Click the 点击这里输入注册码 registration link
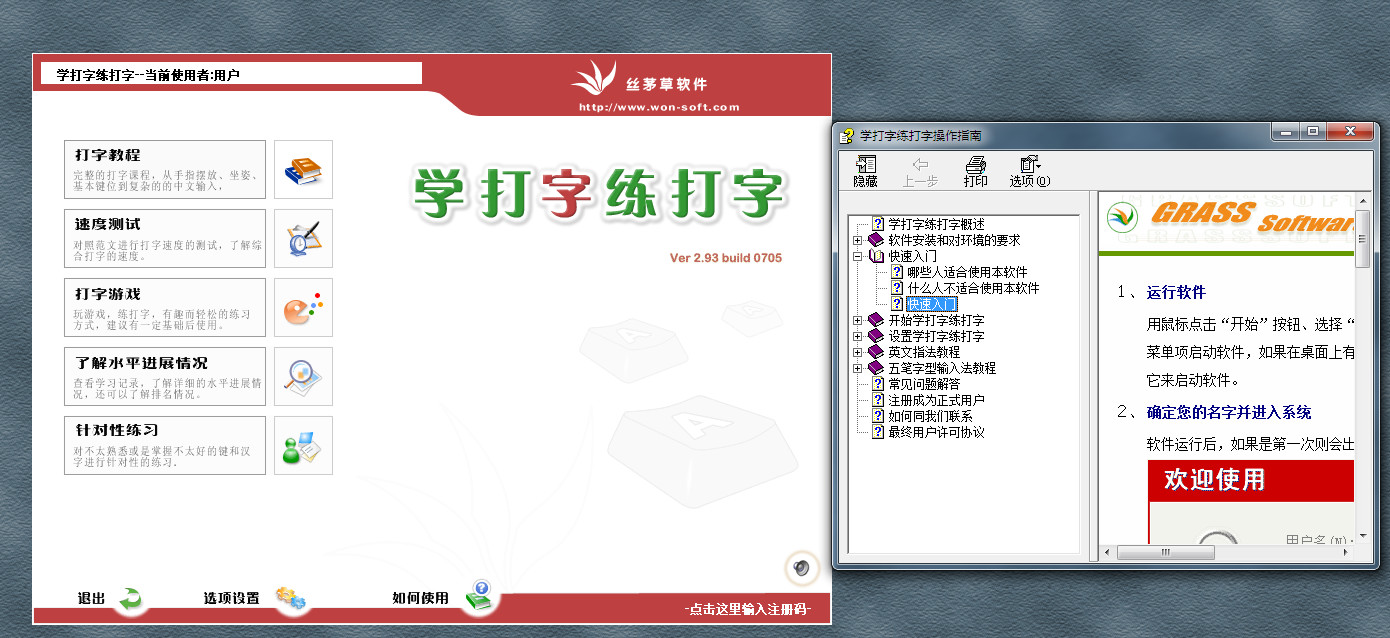 point(747,609)
